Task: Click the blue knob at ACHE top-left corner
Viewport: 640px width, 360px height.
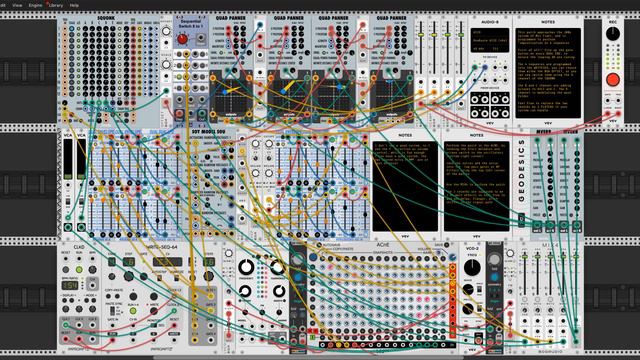Action: 313,257
